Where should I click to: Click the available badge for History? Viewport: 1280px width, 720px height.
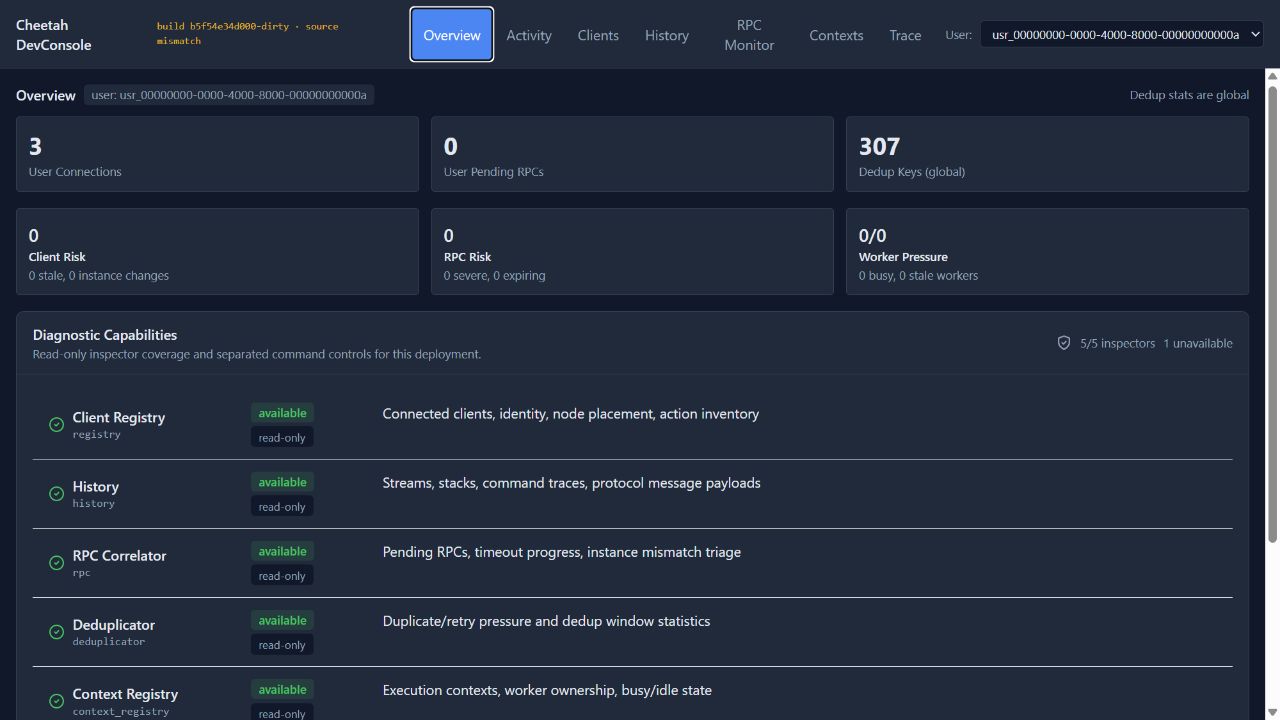282,482
